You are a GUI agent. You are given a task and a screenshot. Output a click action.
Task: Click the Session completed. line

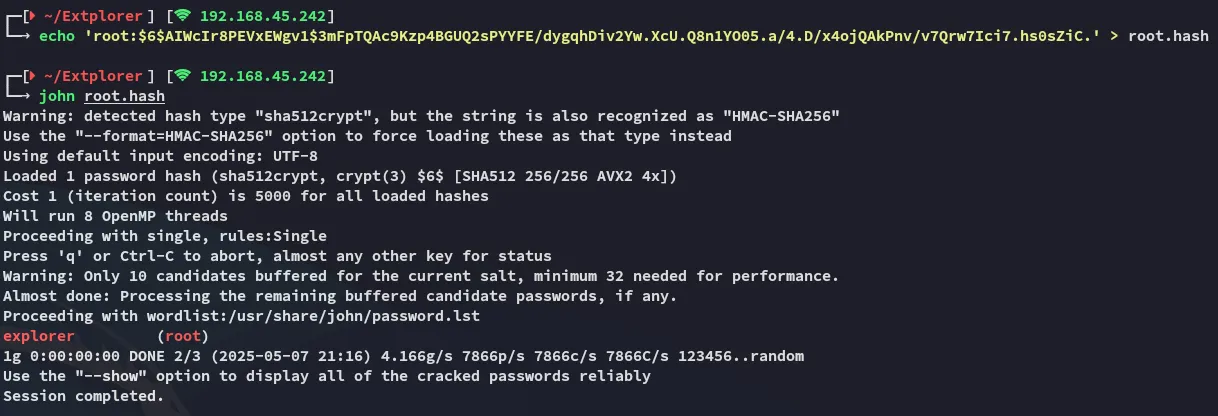[x=83, y=396]
